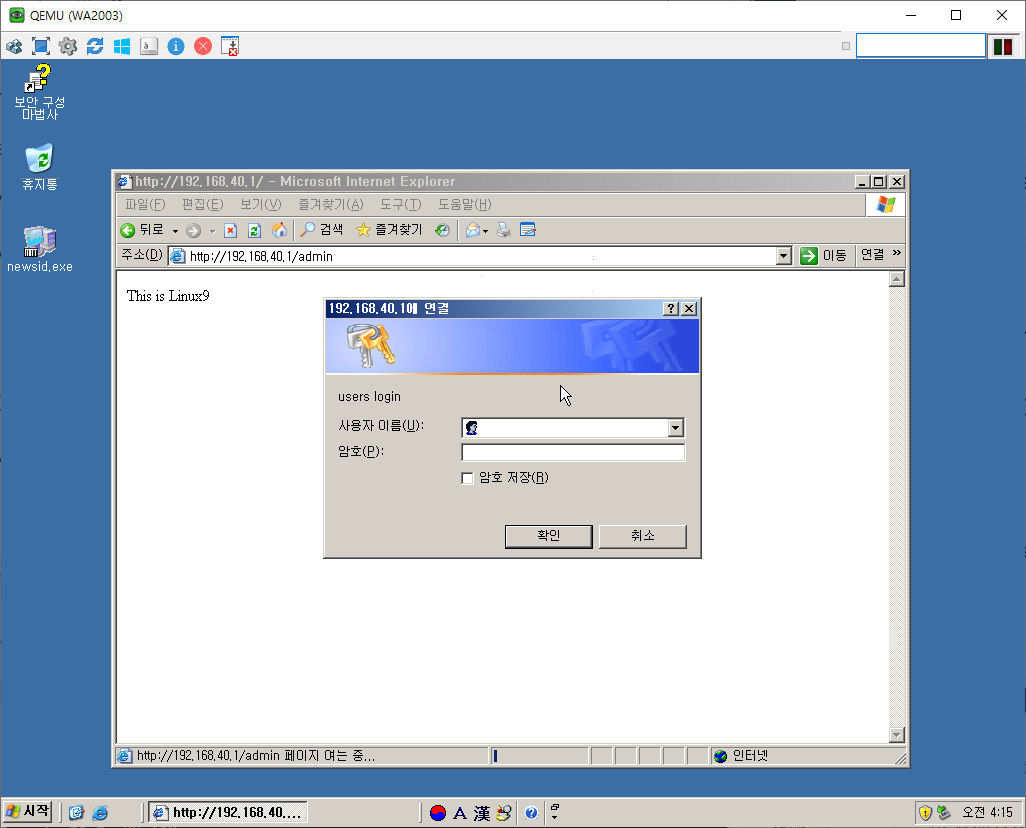The width and height of the screenshot is (1026, 828).
Task: Click the IE Edit page icon
Action: (528, 230)
